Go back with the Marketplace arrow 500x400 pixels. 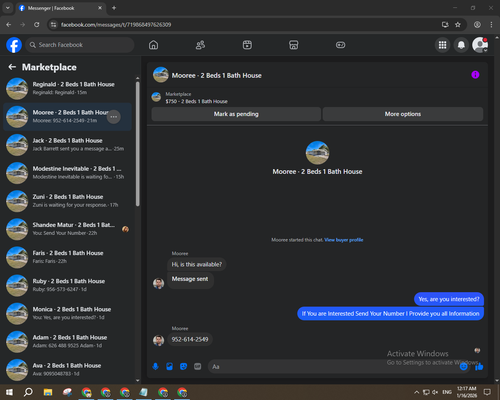12,67
